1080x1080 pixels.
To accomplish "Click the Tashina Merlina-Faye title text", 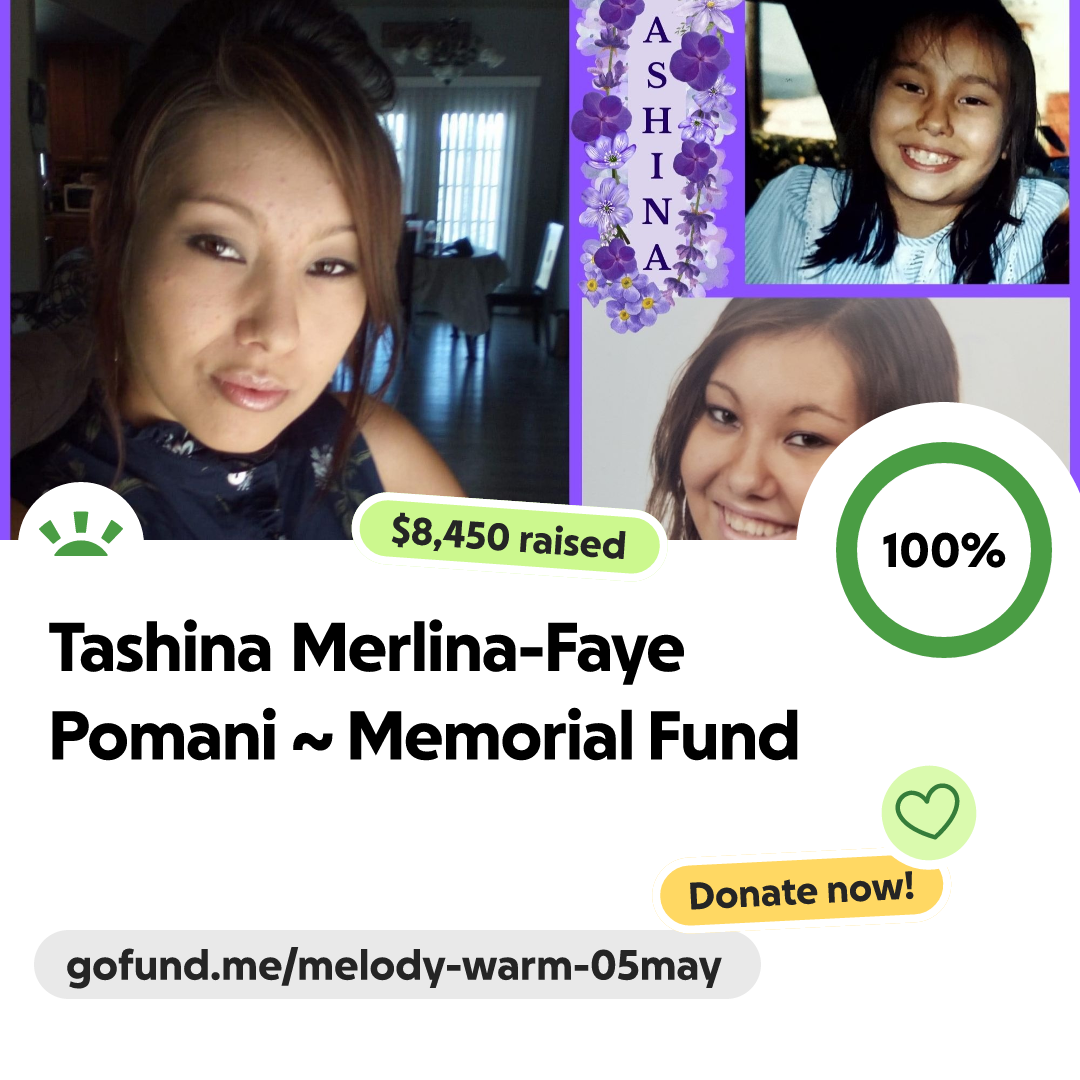I will (366, 650).
